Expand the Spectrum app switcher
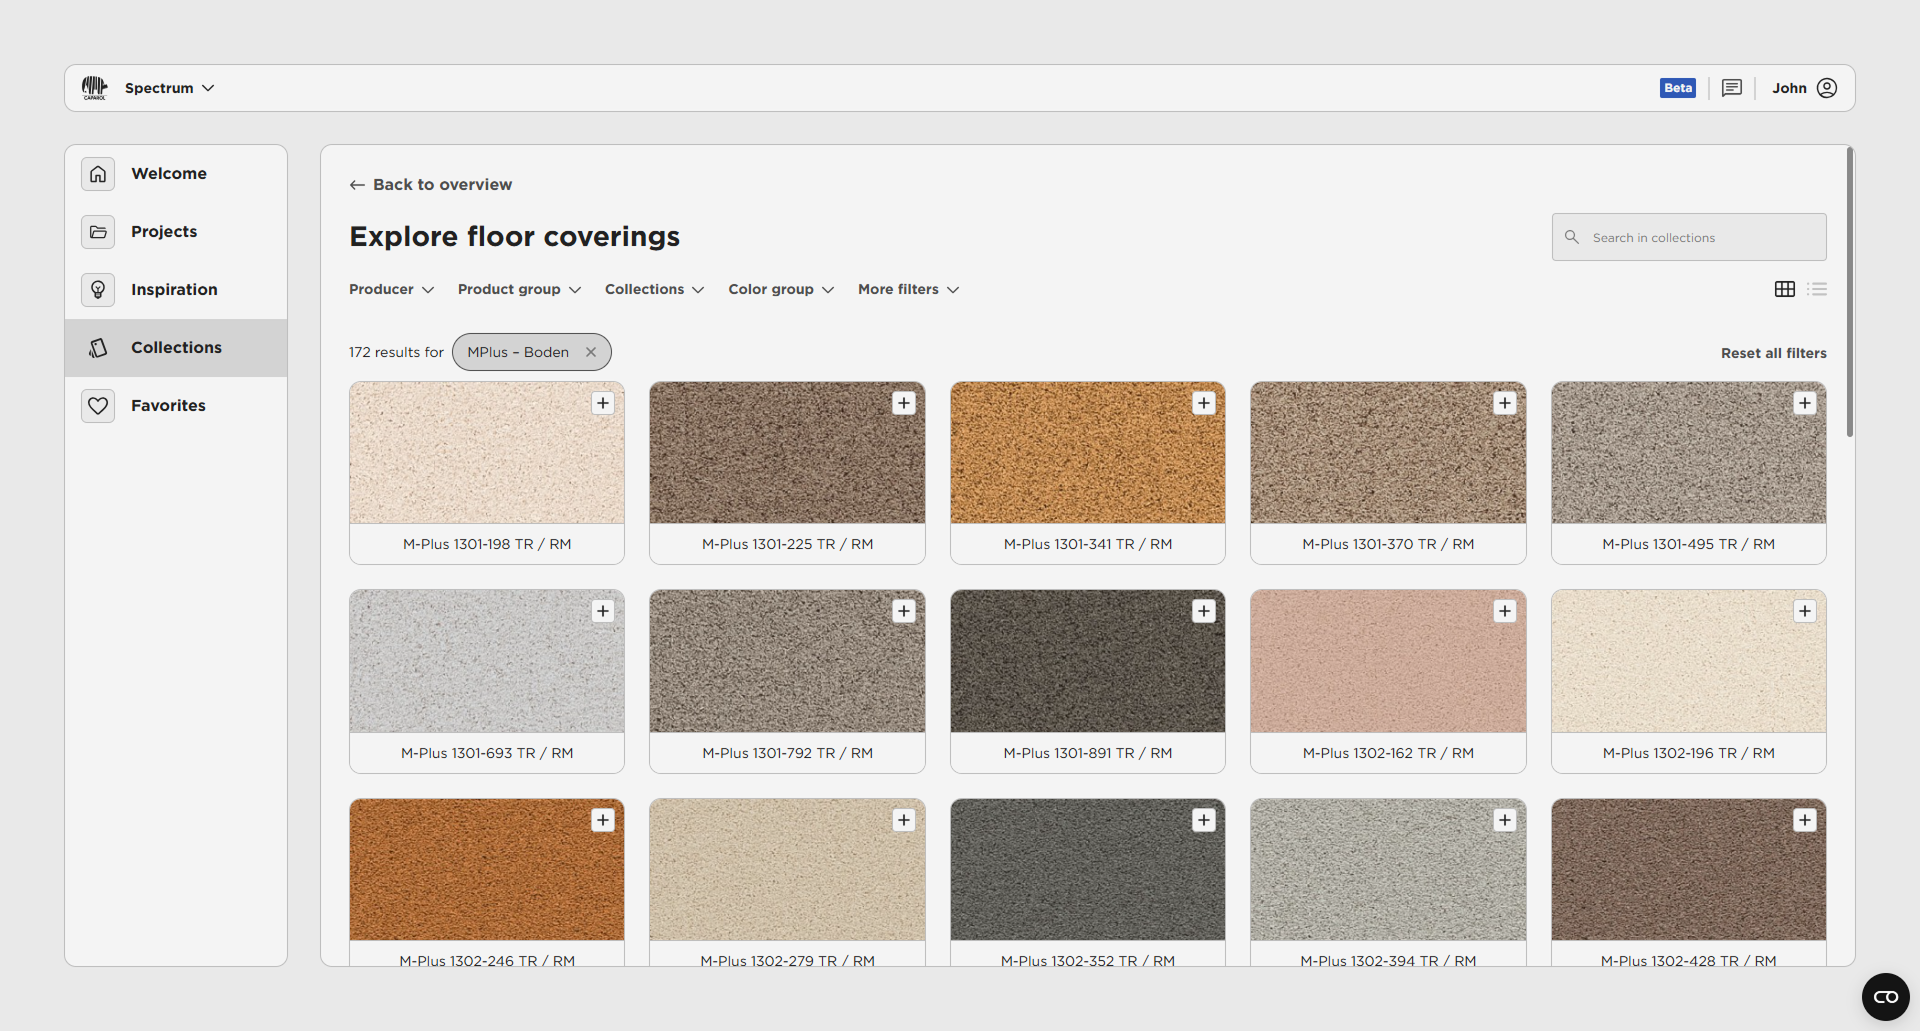 click(169, 88)
